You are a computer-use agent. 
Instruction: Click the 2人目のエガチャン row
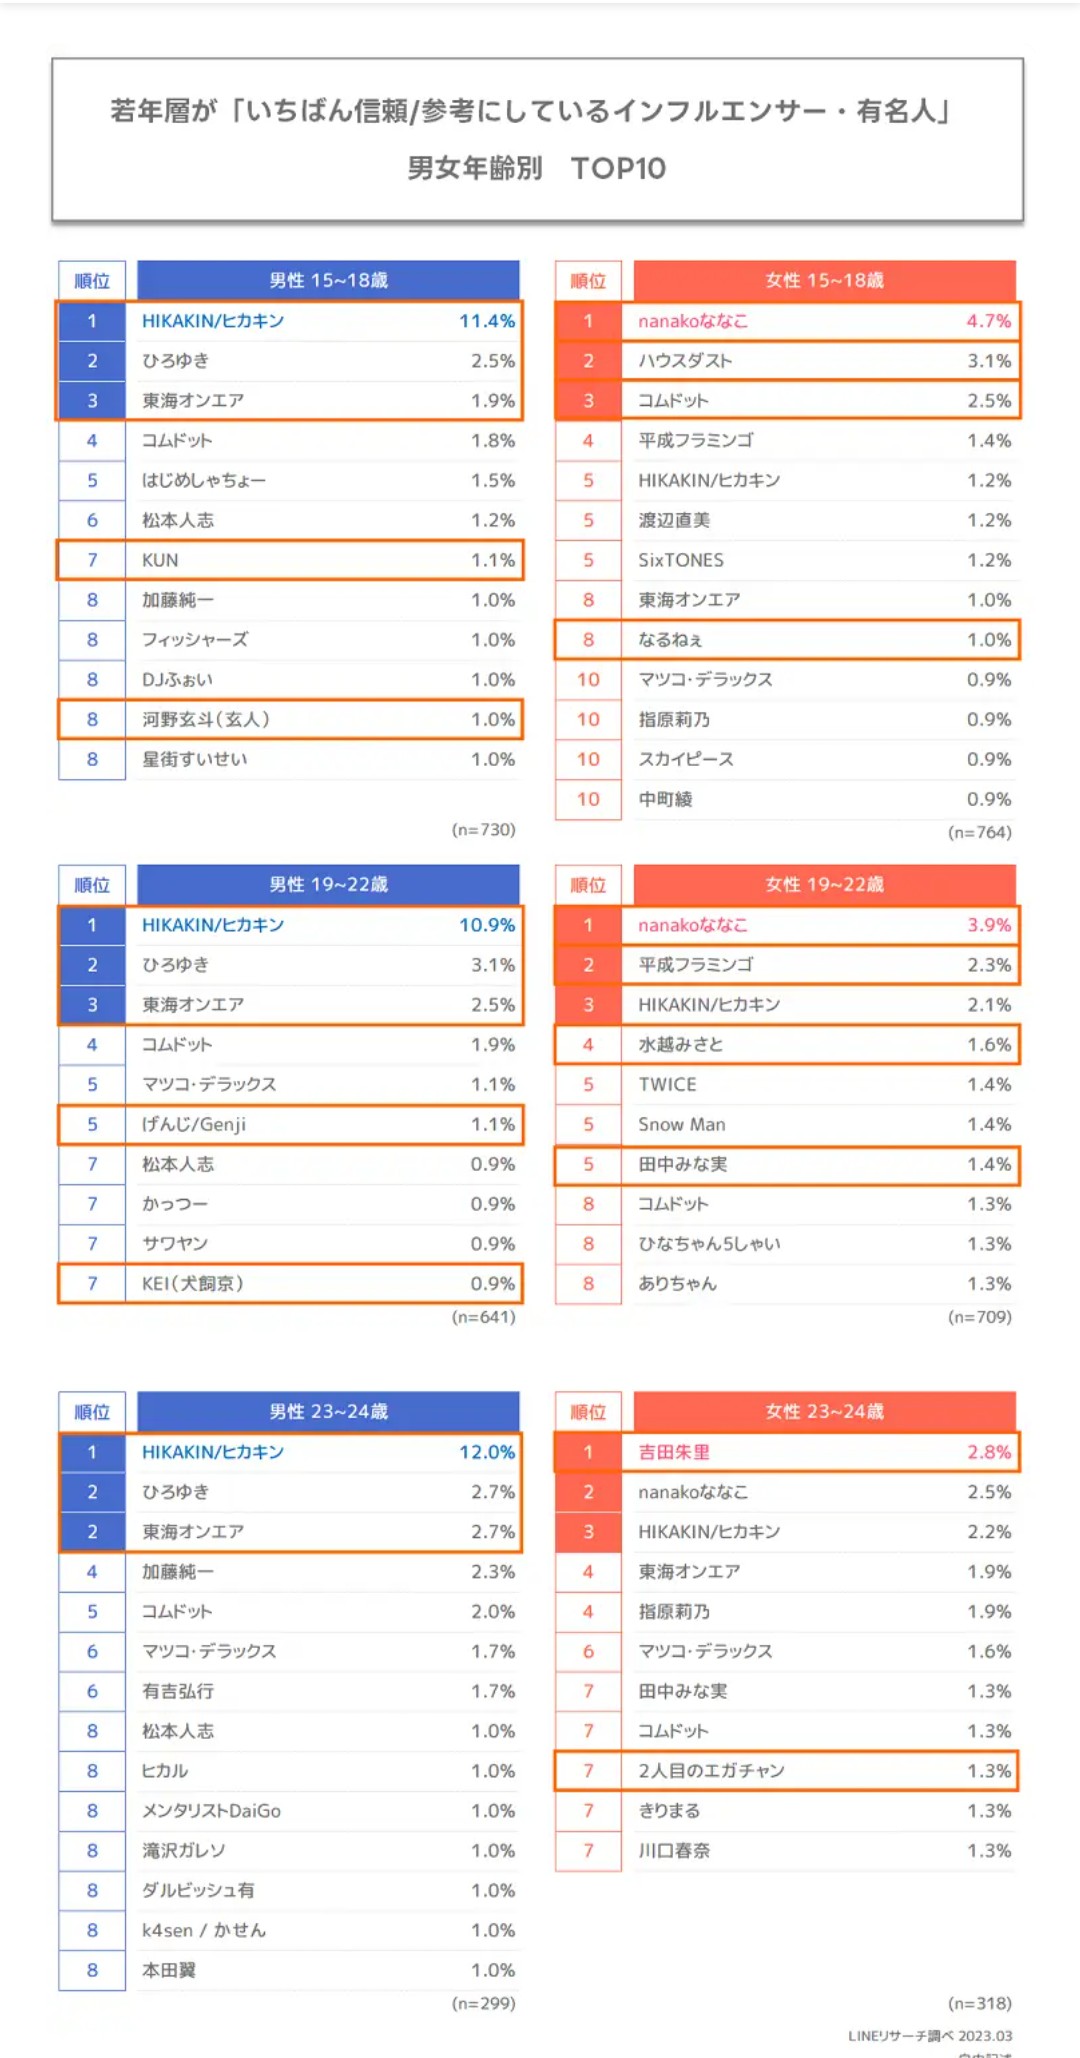pos(787,1771)
